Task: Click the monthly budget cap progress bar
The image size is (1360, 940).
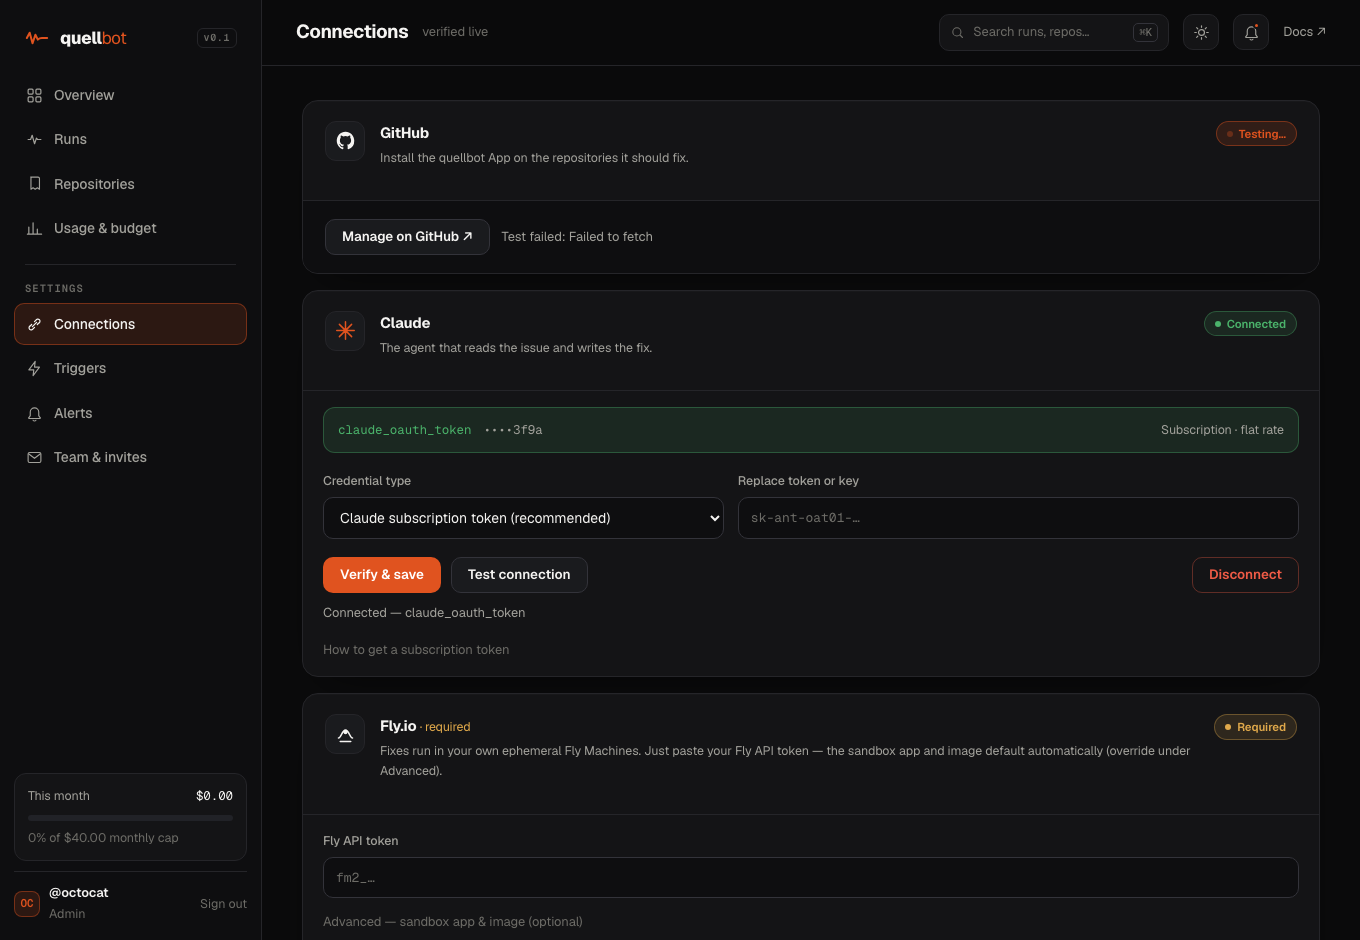Action: pos(130,817)
